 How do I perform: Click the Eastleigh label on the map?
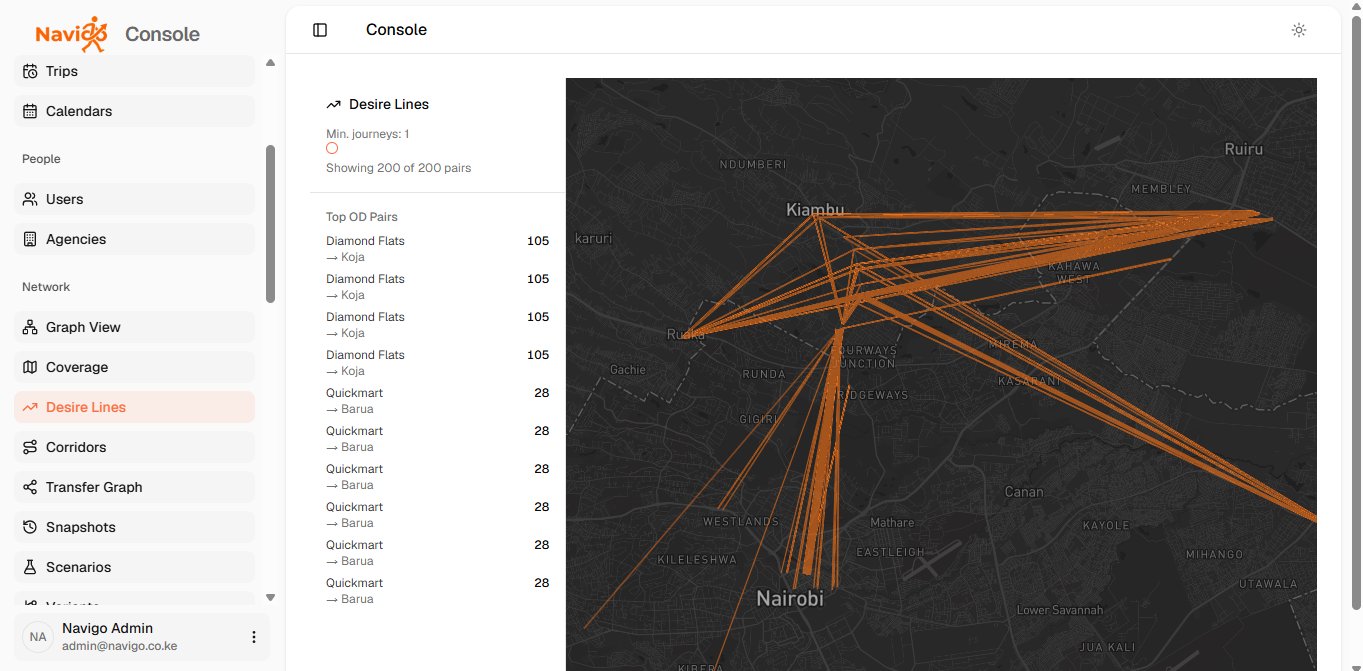click(x=891, y=552)
